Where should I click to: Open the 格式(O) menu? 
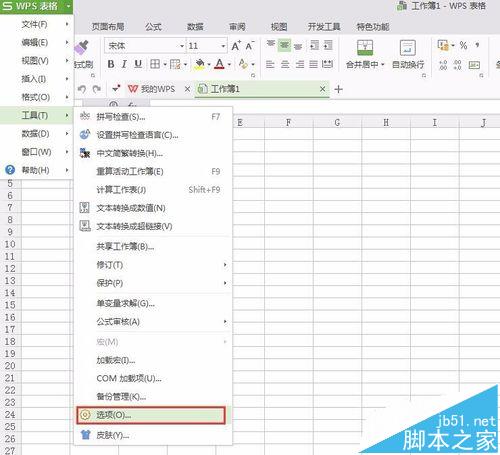(36, 97)
